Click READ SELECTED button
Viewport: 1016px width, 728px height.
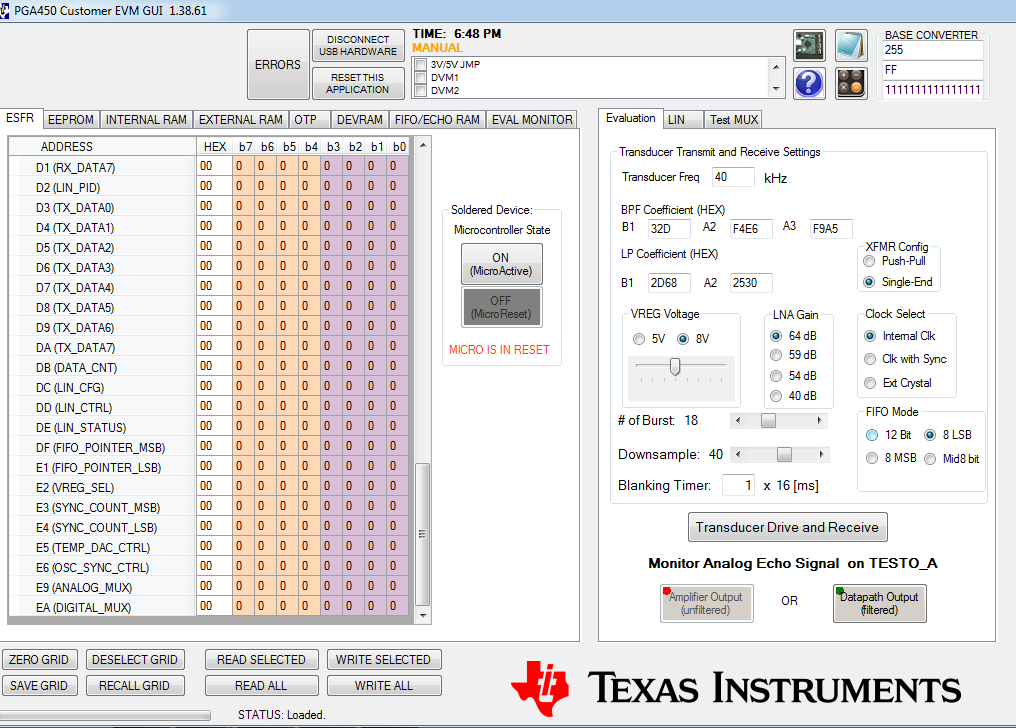point(261,659)
